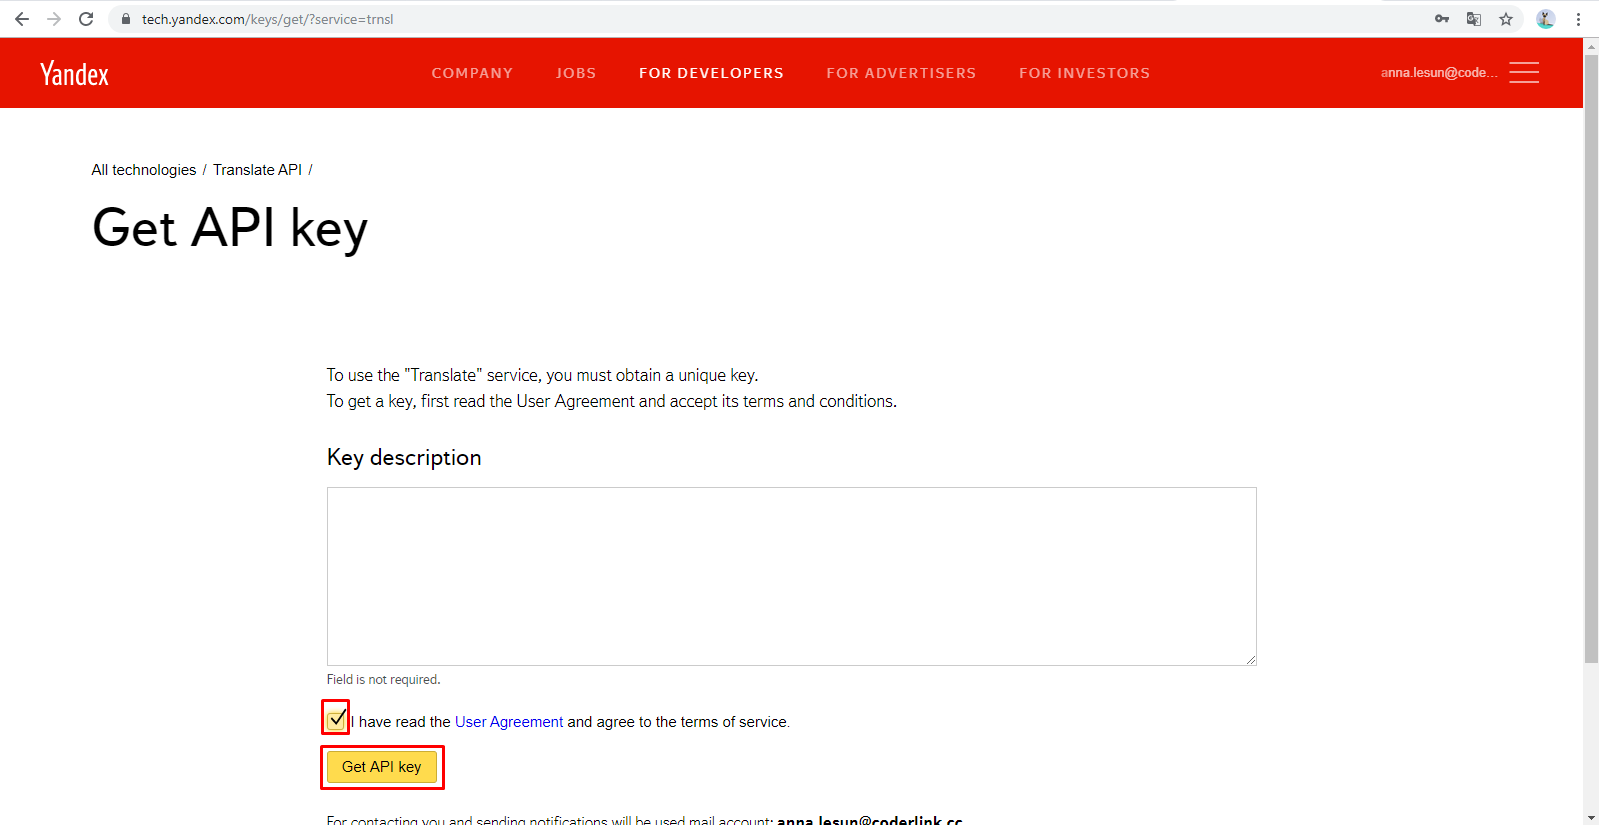Click the scrollbar down arrow
This screenshot has height=825, width=1599.
point(1591,817)
